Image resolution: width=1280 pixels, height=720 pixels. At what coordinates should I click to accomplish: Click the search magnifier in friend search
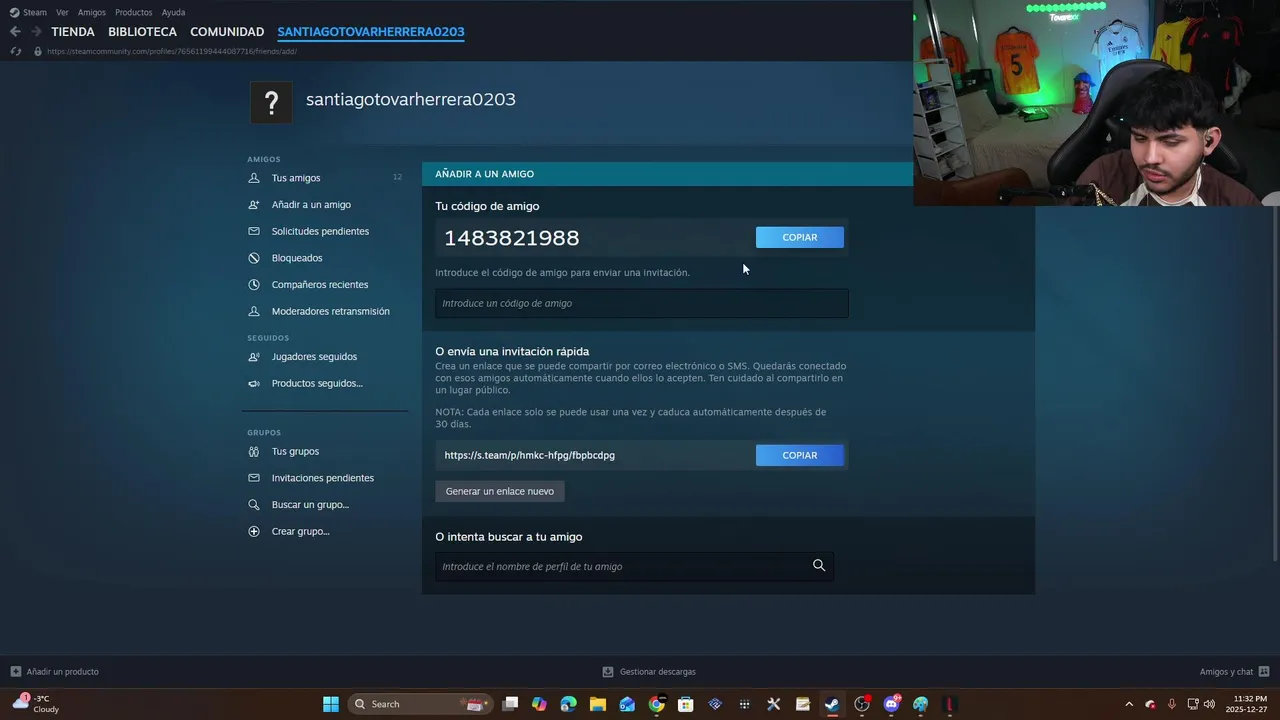coord(819,566)
